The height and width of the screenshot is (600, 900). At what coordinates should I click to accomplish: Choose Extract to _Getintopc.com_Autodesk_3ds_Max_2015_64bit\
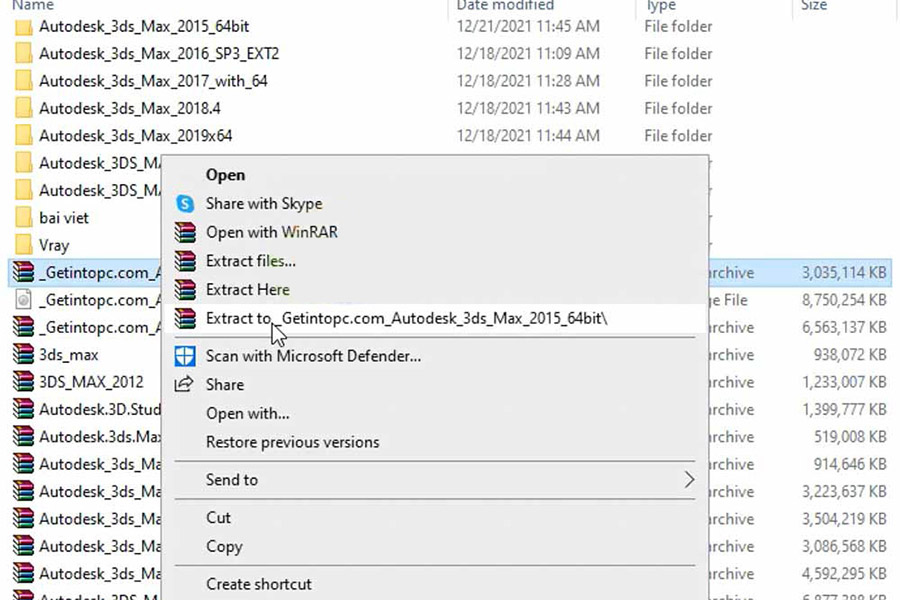click(406, 319)
